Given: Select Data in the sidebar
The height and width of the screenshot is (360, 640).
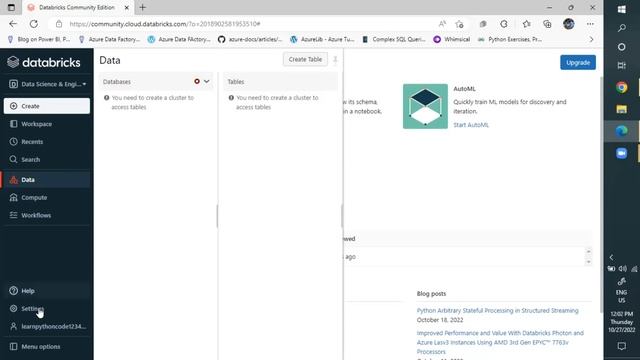Looking at the screenshot, I should tap(46, 180).
